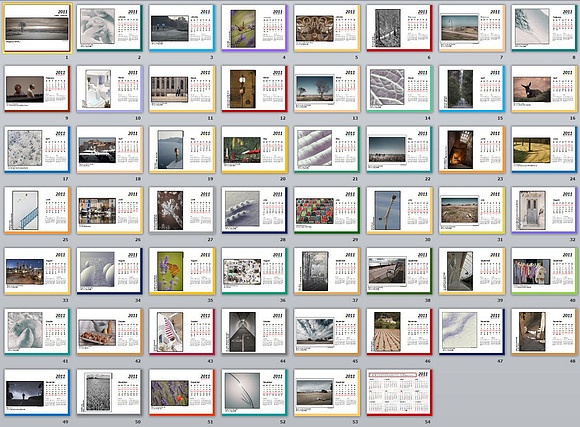Select slide 27 frosty fern on brown

click(x=182, y=210)
